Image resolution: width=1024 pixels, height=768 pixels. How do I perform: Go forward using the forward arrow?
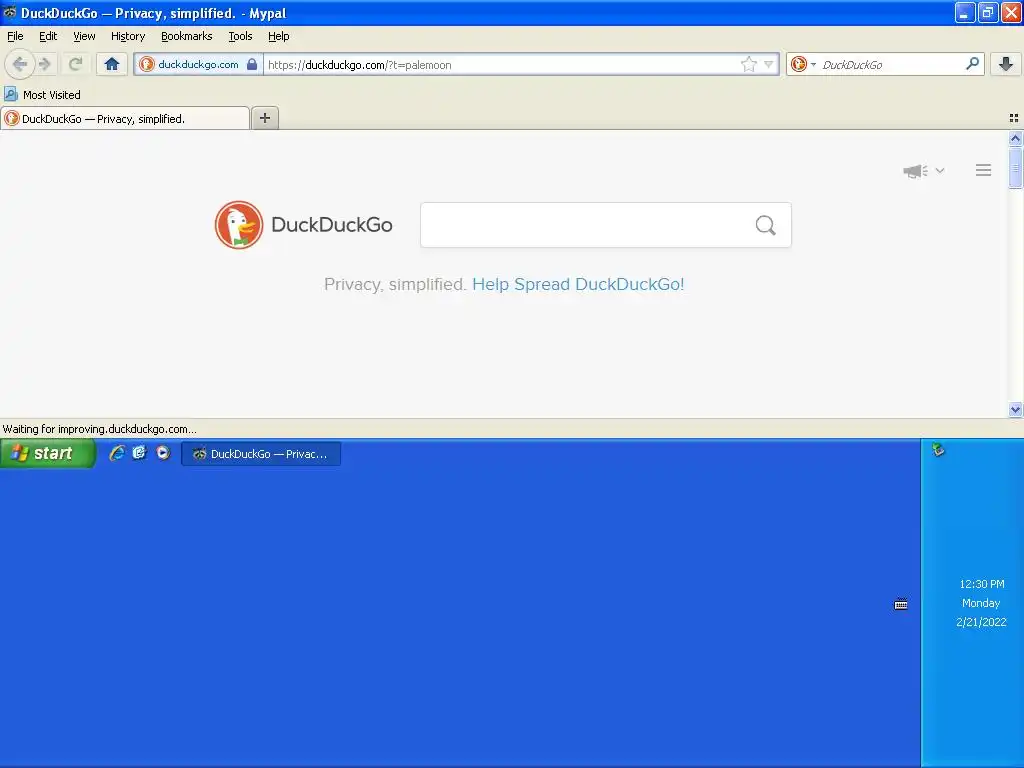tap(44, 64)
